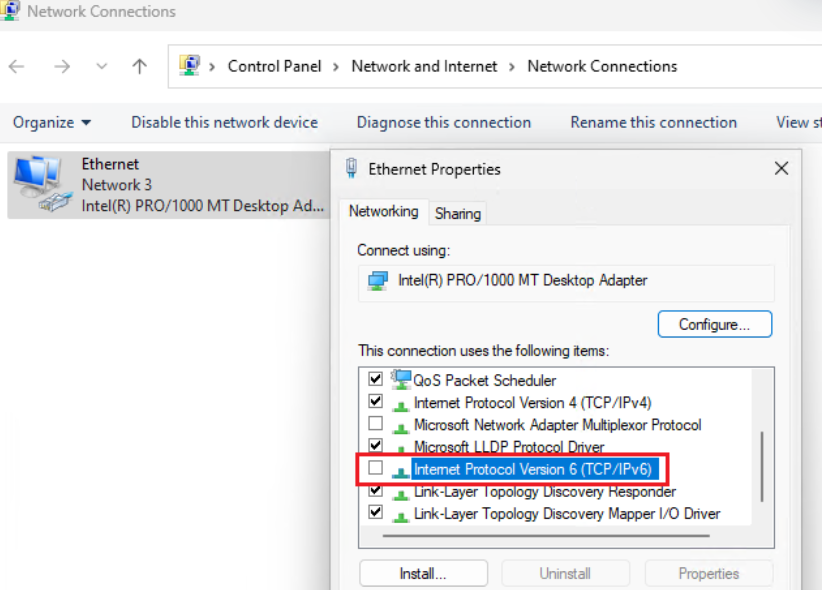Click the Up one level arrow

(140, 67)
